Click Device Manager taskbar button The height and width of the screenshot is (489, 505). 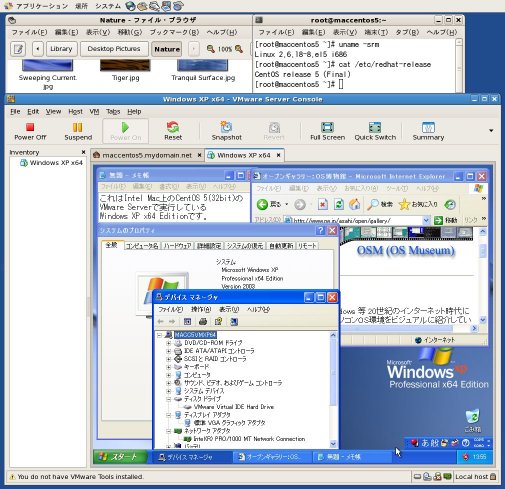point(191,457)
